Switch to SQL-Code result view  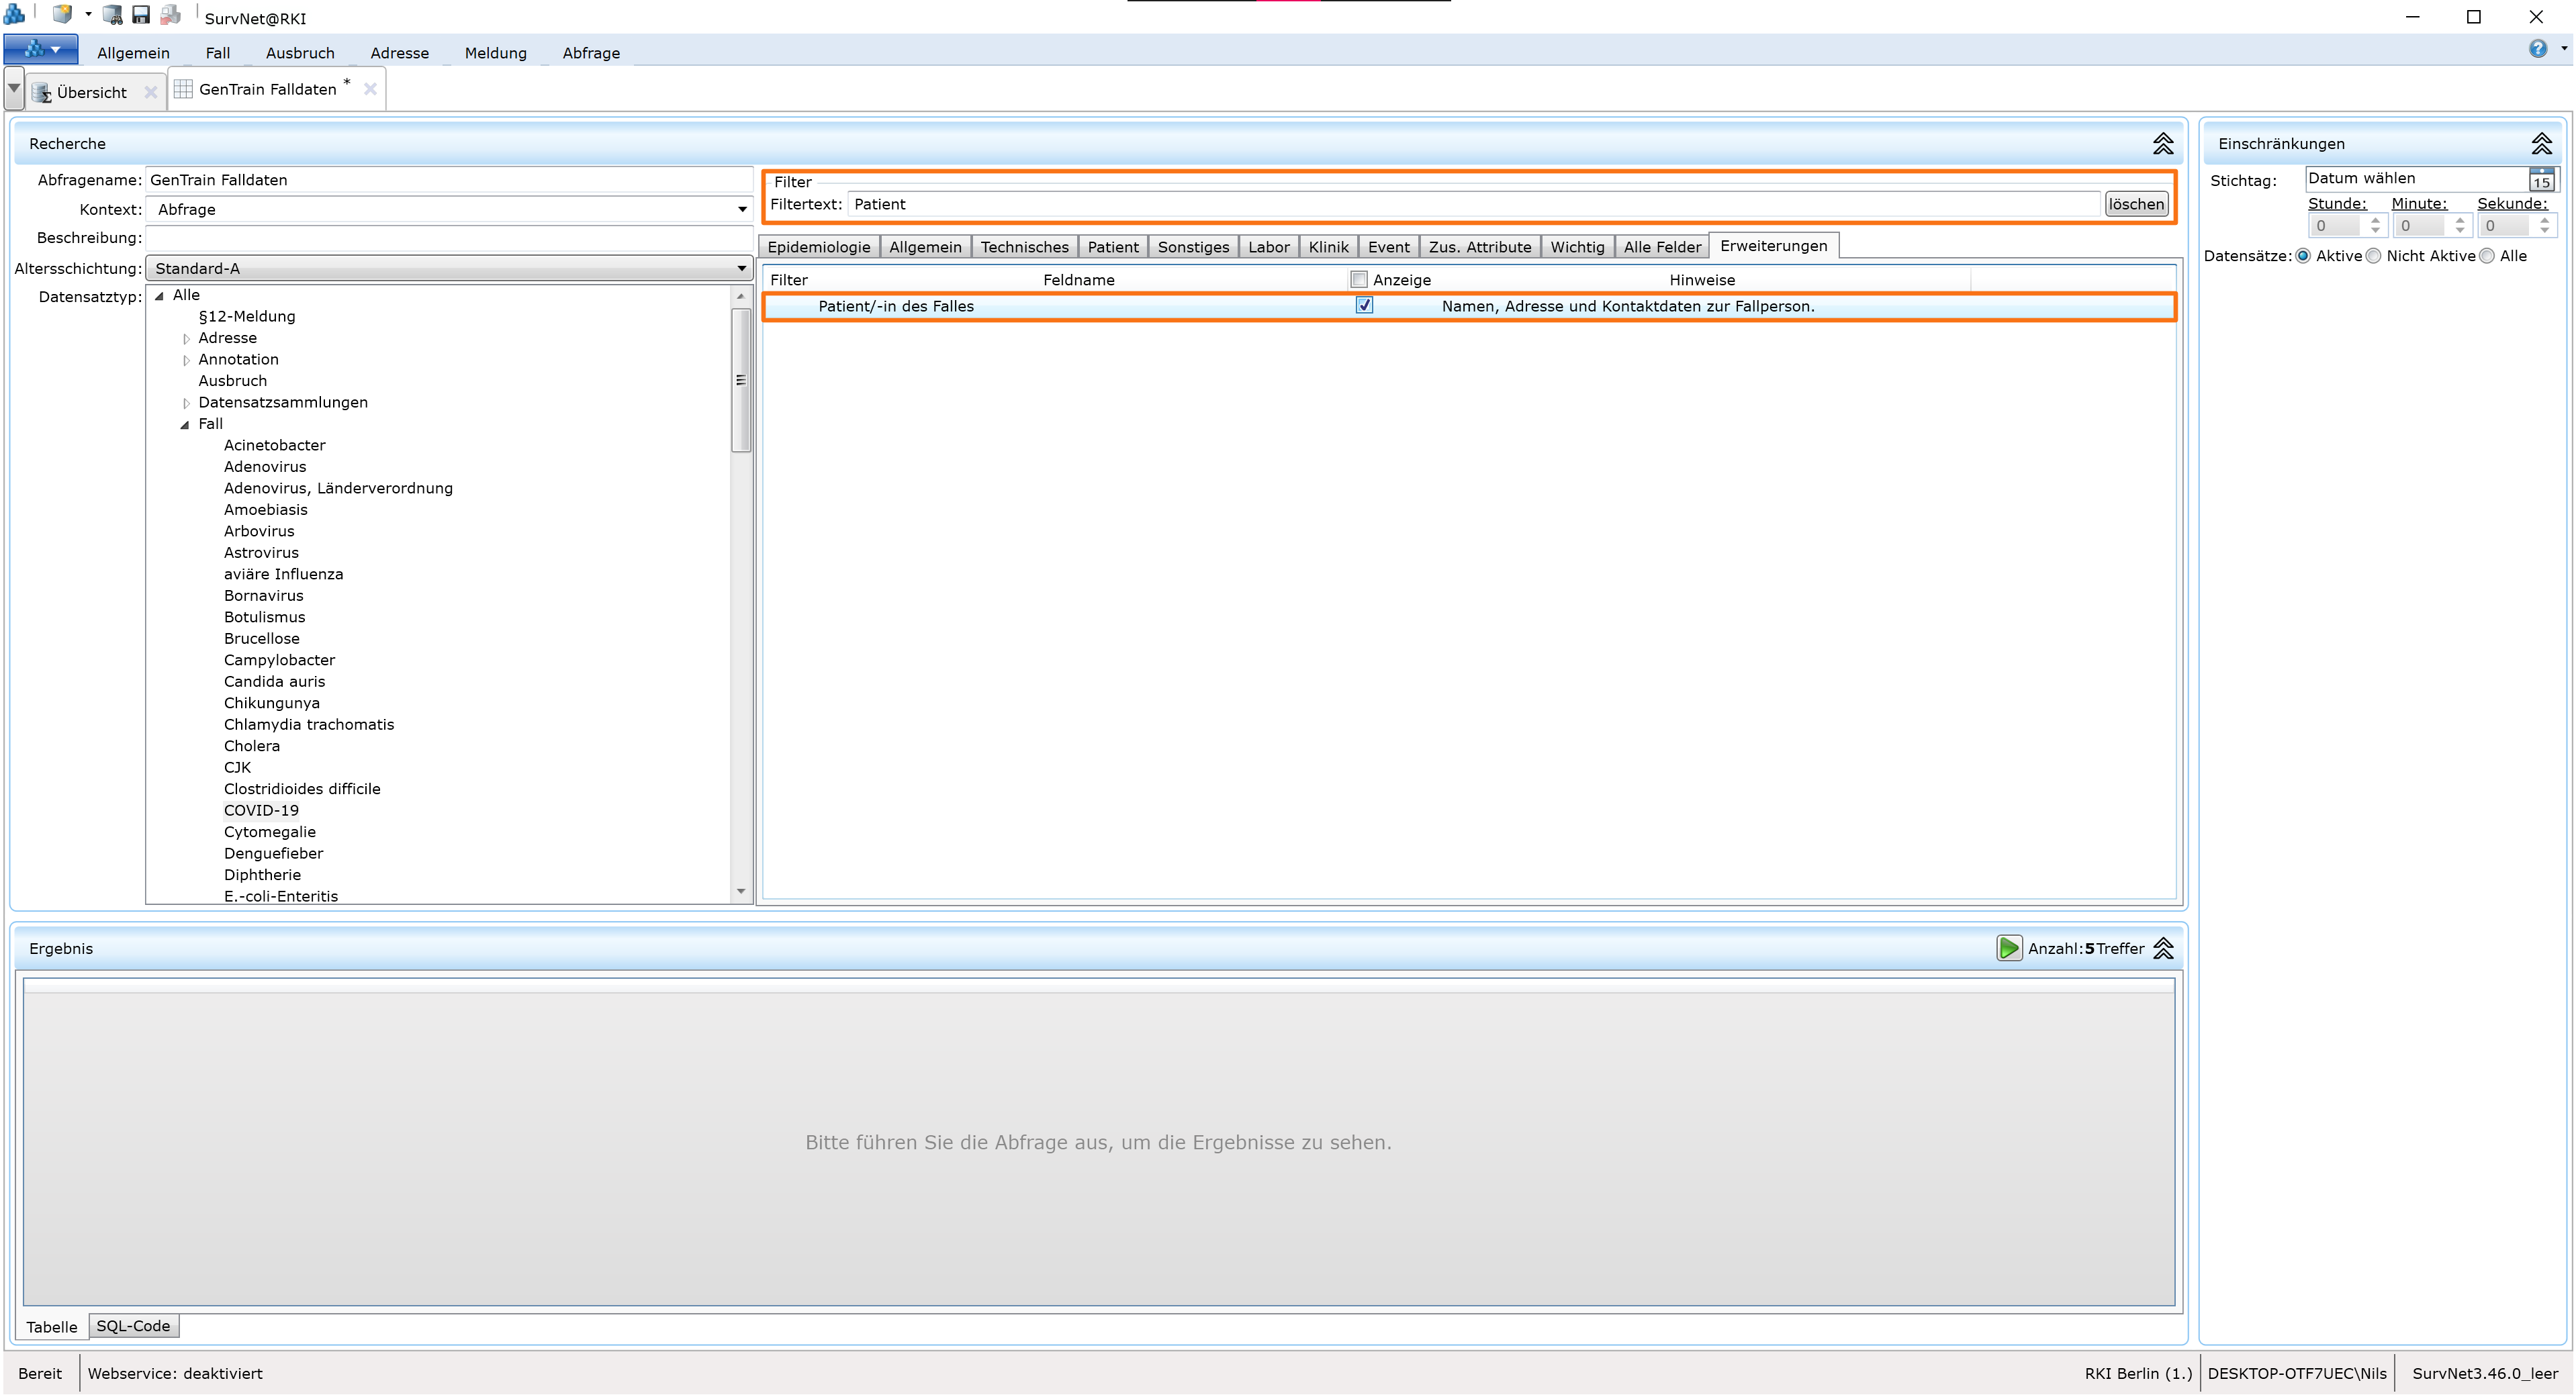(x=133, y=1326)
